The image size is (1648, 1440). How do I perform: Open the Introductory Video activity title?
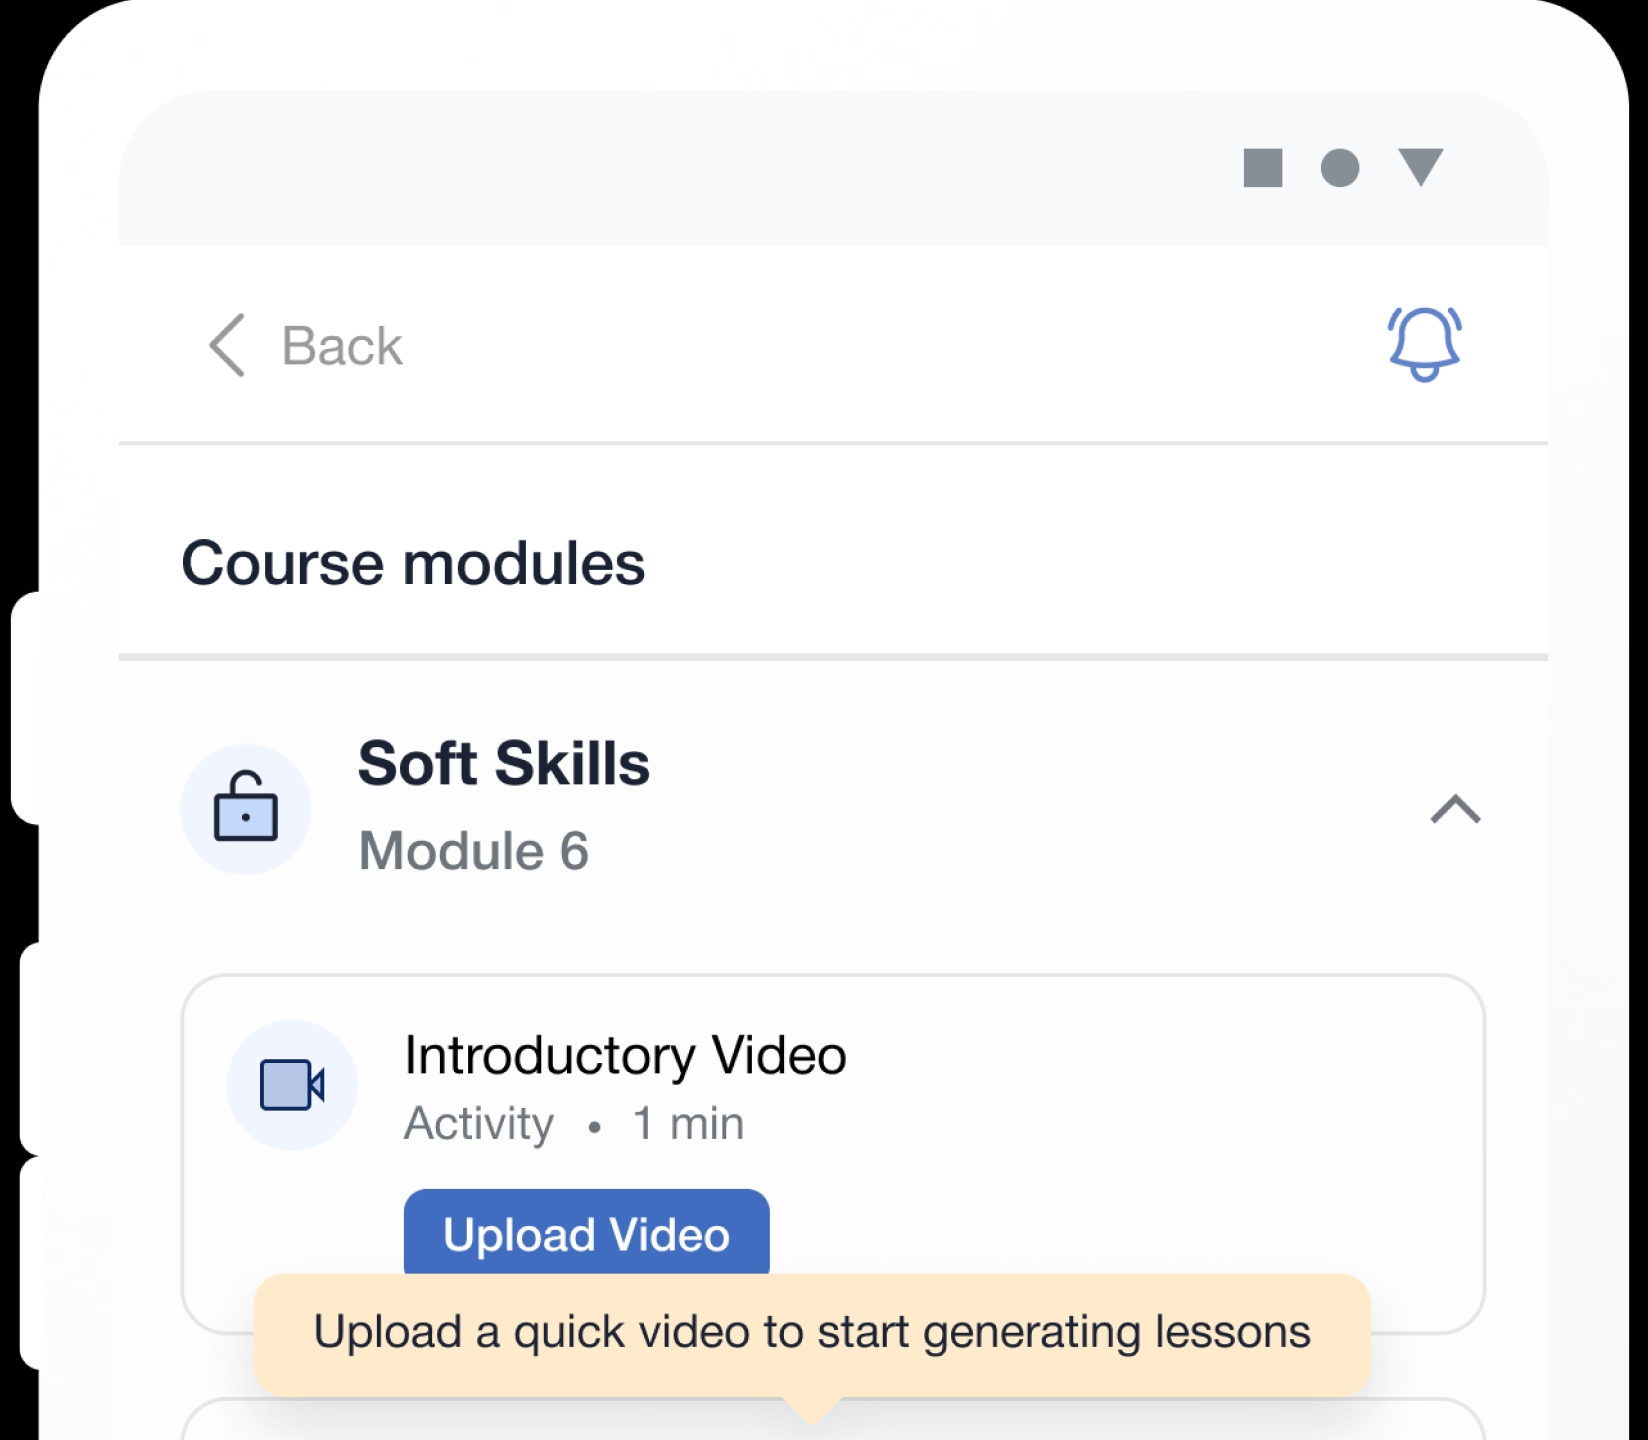625,1055
